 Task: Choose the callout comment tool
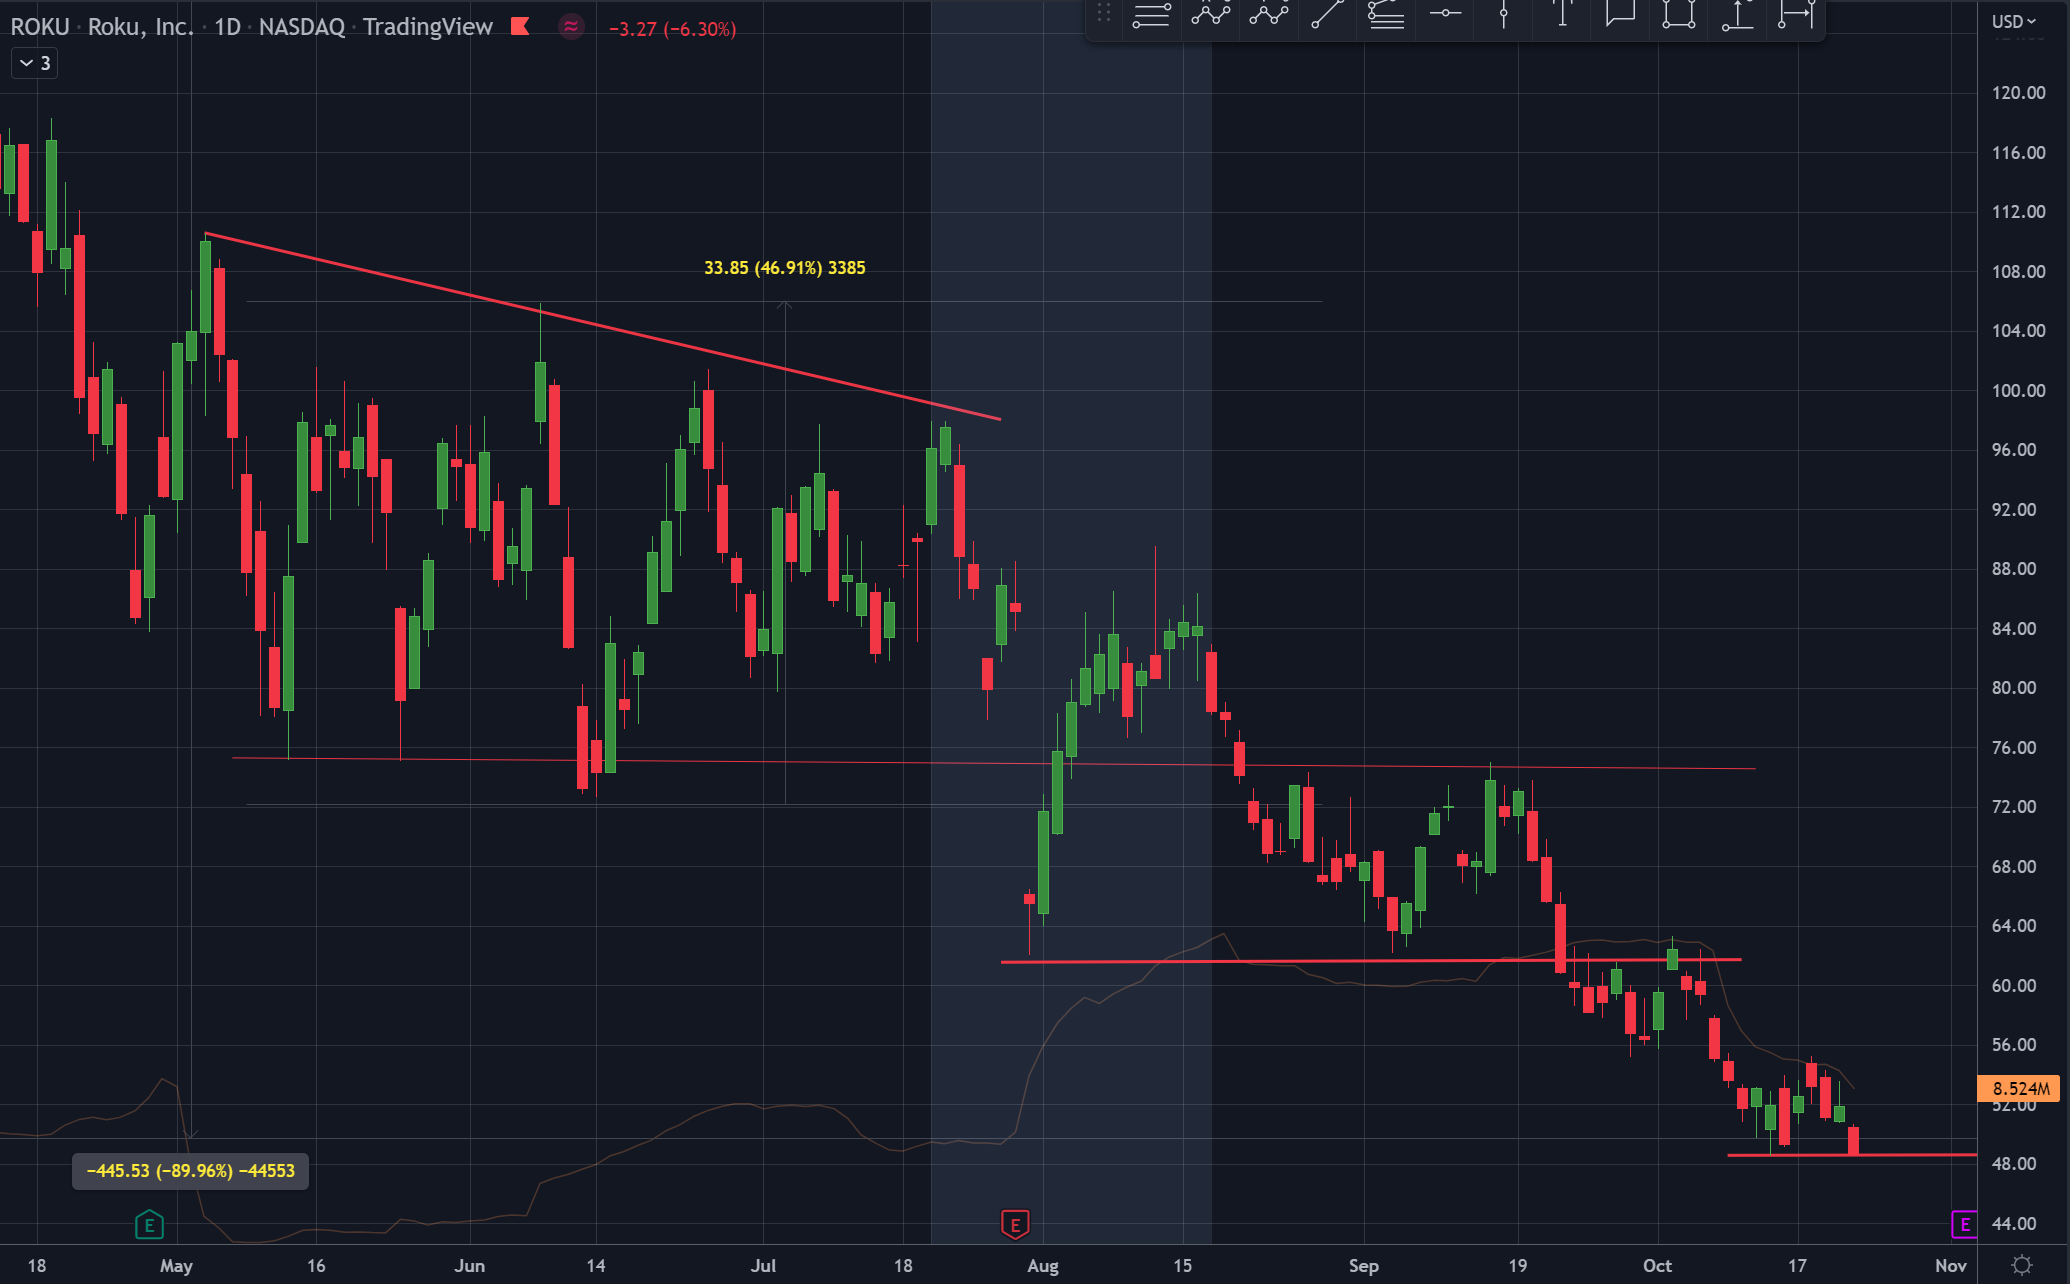pos(1620,14)
